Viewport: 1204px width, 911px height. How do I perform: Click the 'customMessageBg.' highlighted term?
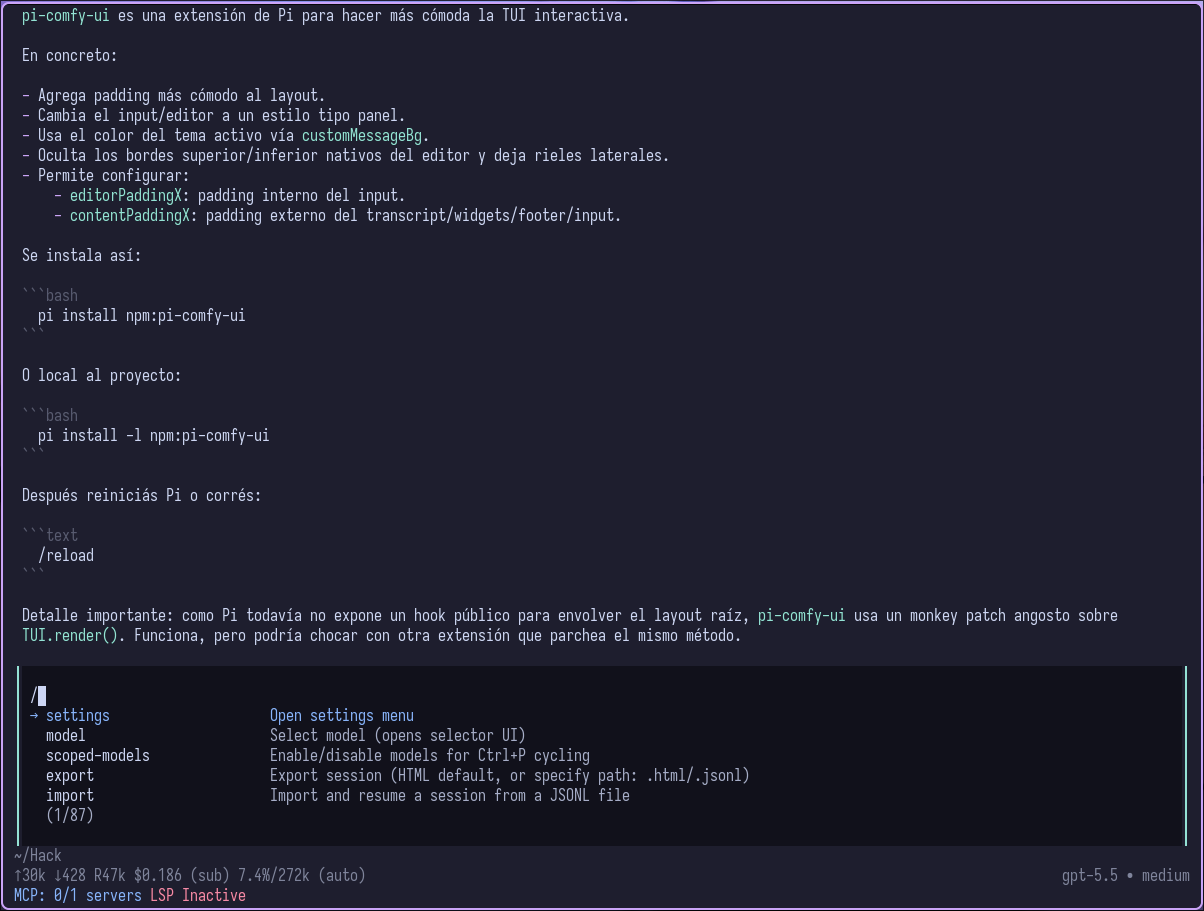point(366,136)
